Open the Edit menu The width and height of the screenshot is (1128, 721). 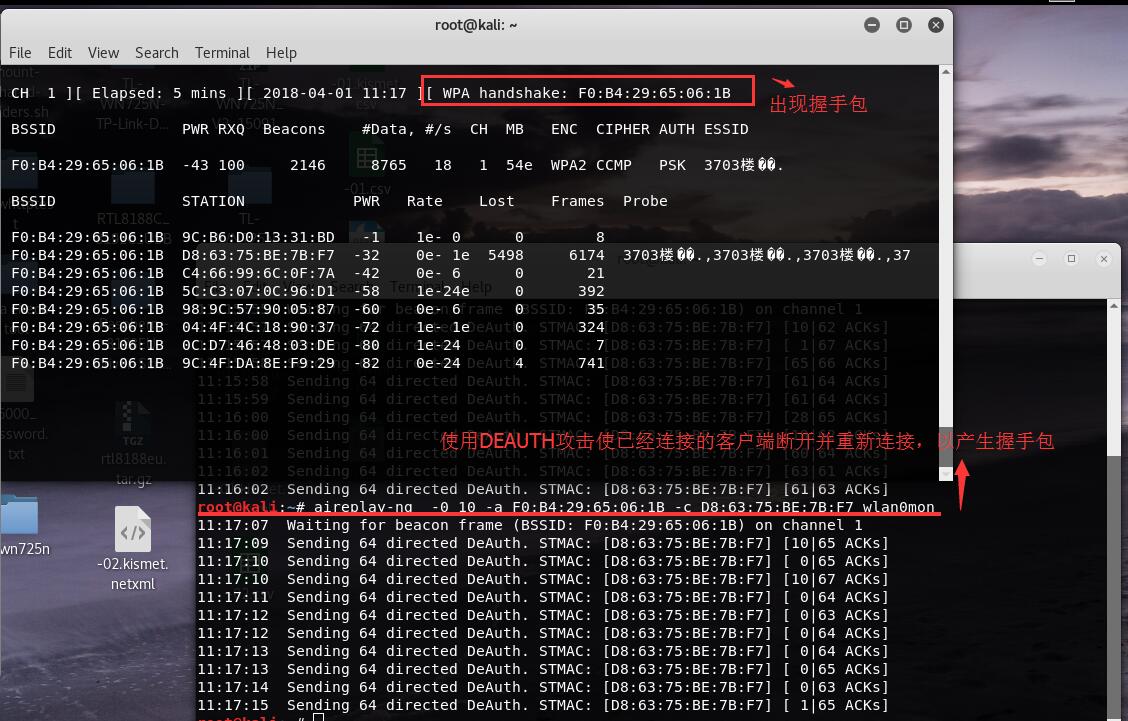pyautogui.click(x=60, y=53)
